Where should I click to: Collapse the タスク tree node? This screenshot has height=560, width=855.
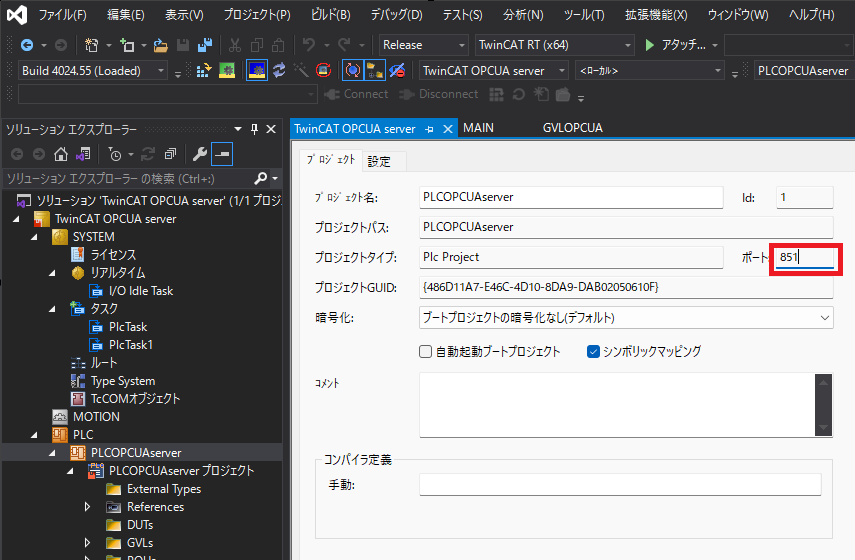click(x=53, y=309)
